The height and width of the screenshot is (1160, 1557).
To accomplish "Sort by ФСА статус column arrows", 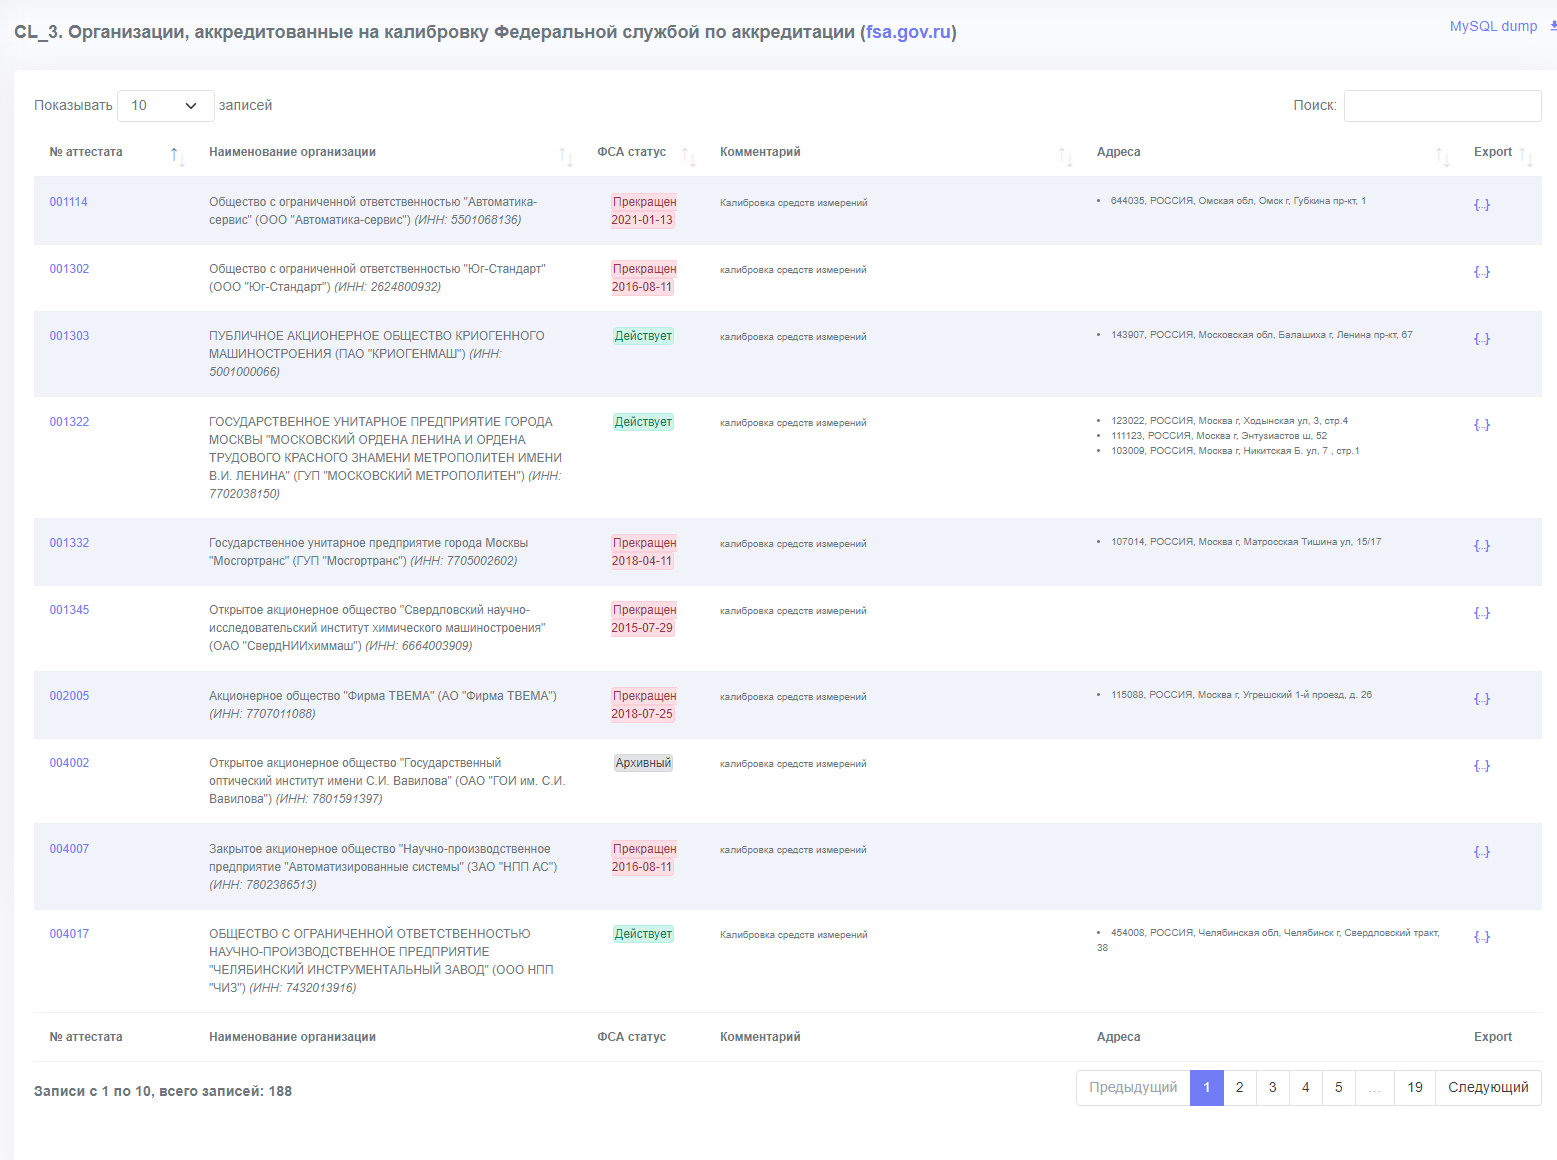I will pos(689,156).
